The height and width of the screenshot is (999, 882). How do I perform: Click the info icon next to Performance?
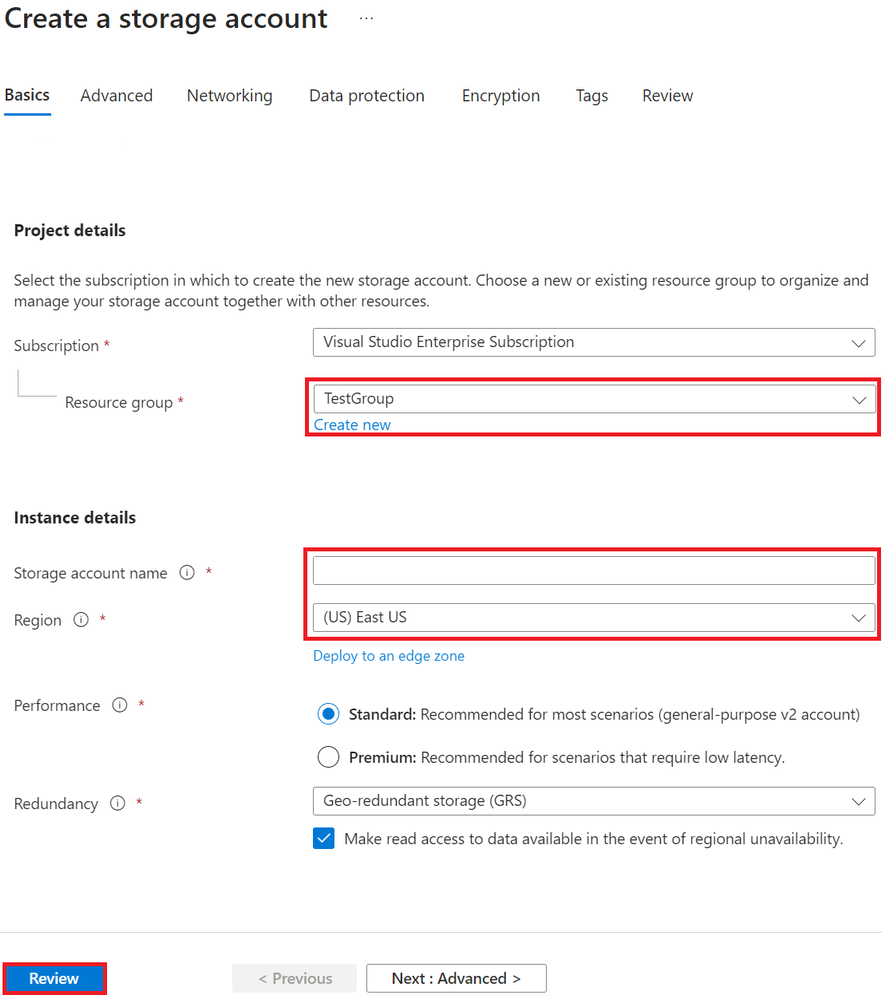click(120, 705)
